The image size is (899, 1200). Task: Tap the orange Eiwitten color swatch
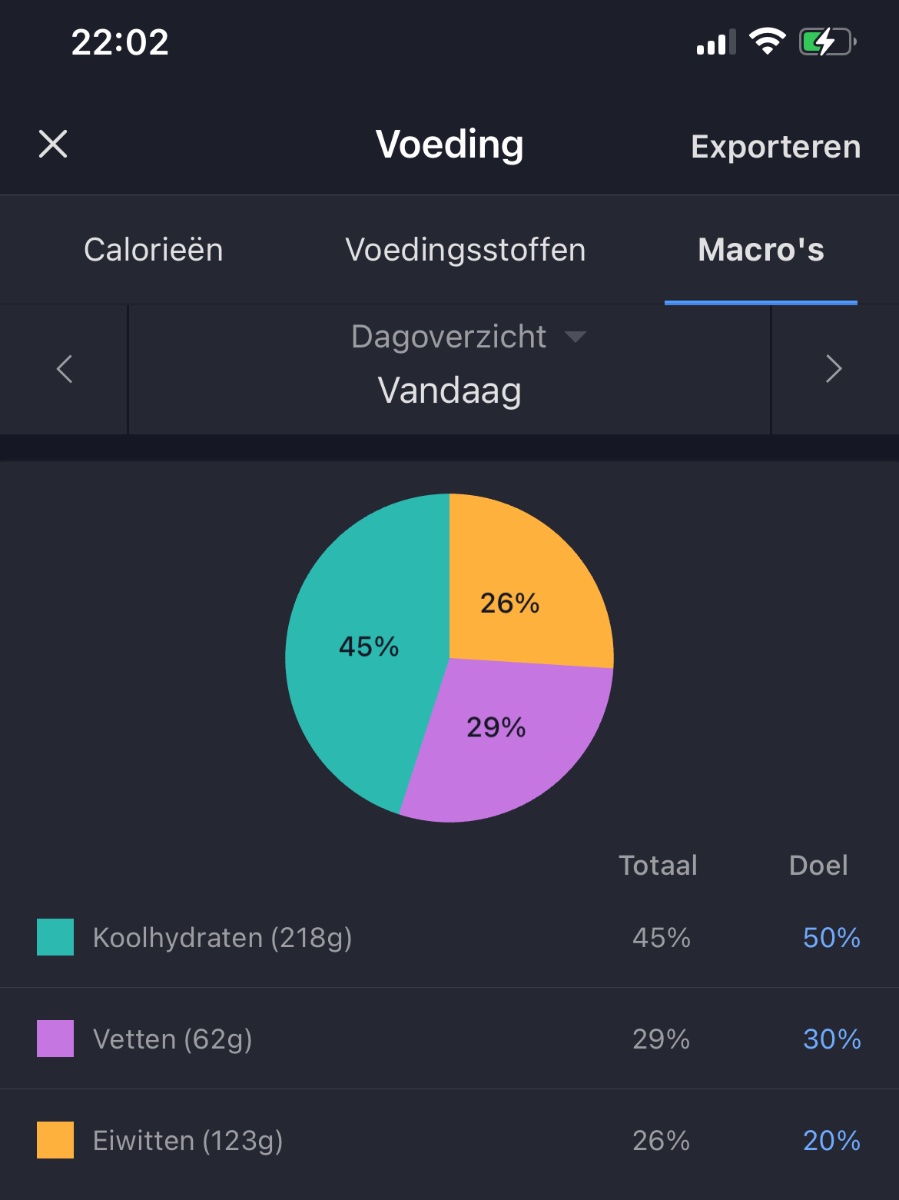(x=55, y=1140)
